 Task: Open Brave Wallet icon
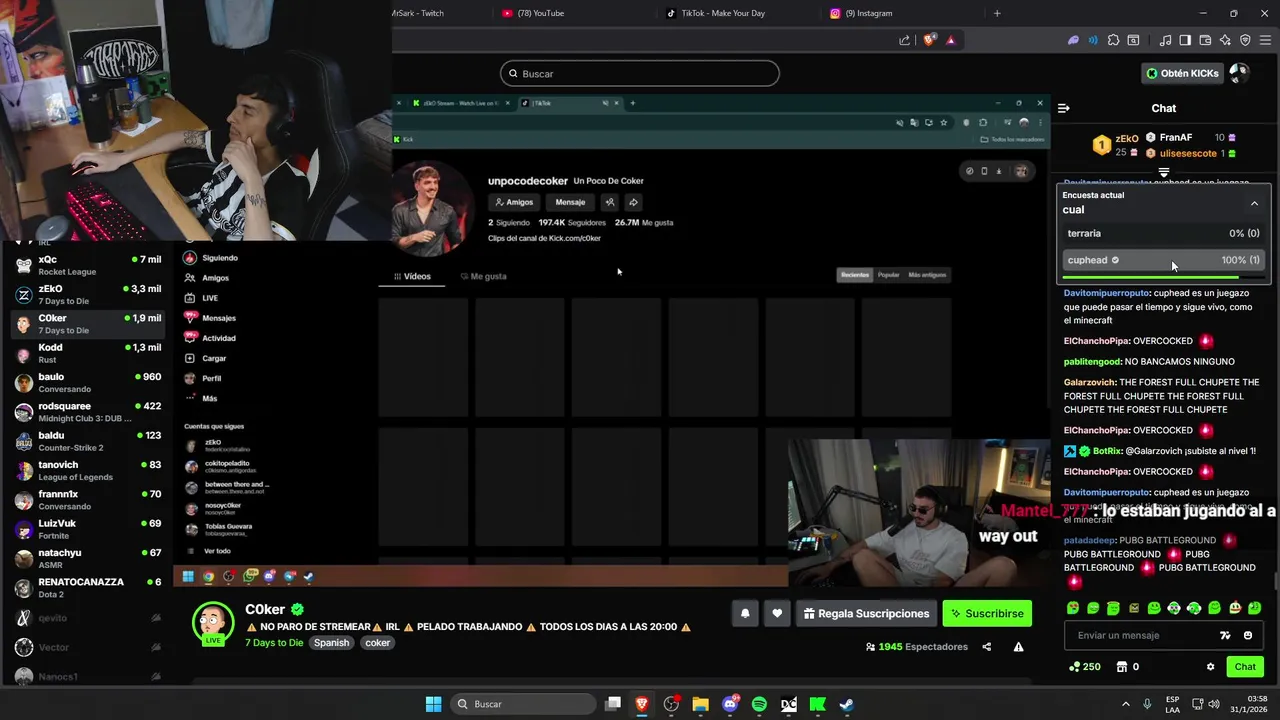[1205, 40]
